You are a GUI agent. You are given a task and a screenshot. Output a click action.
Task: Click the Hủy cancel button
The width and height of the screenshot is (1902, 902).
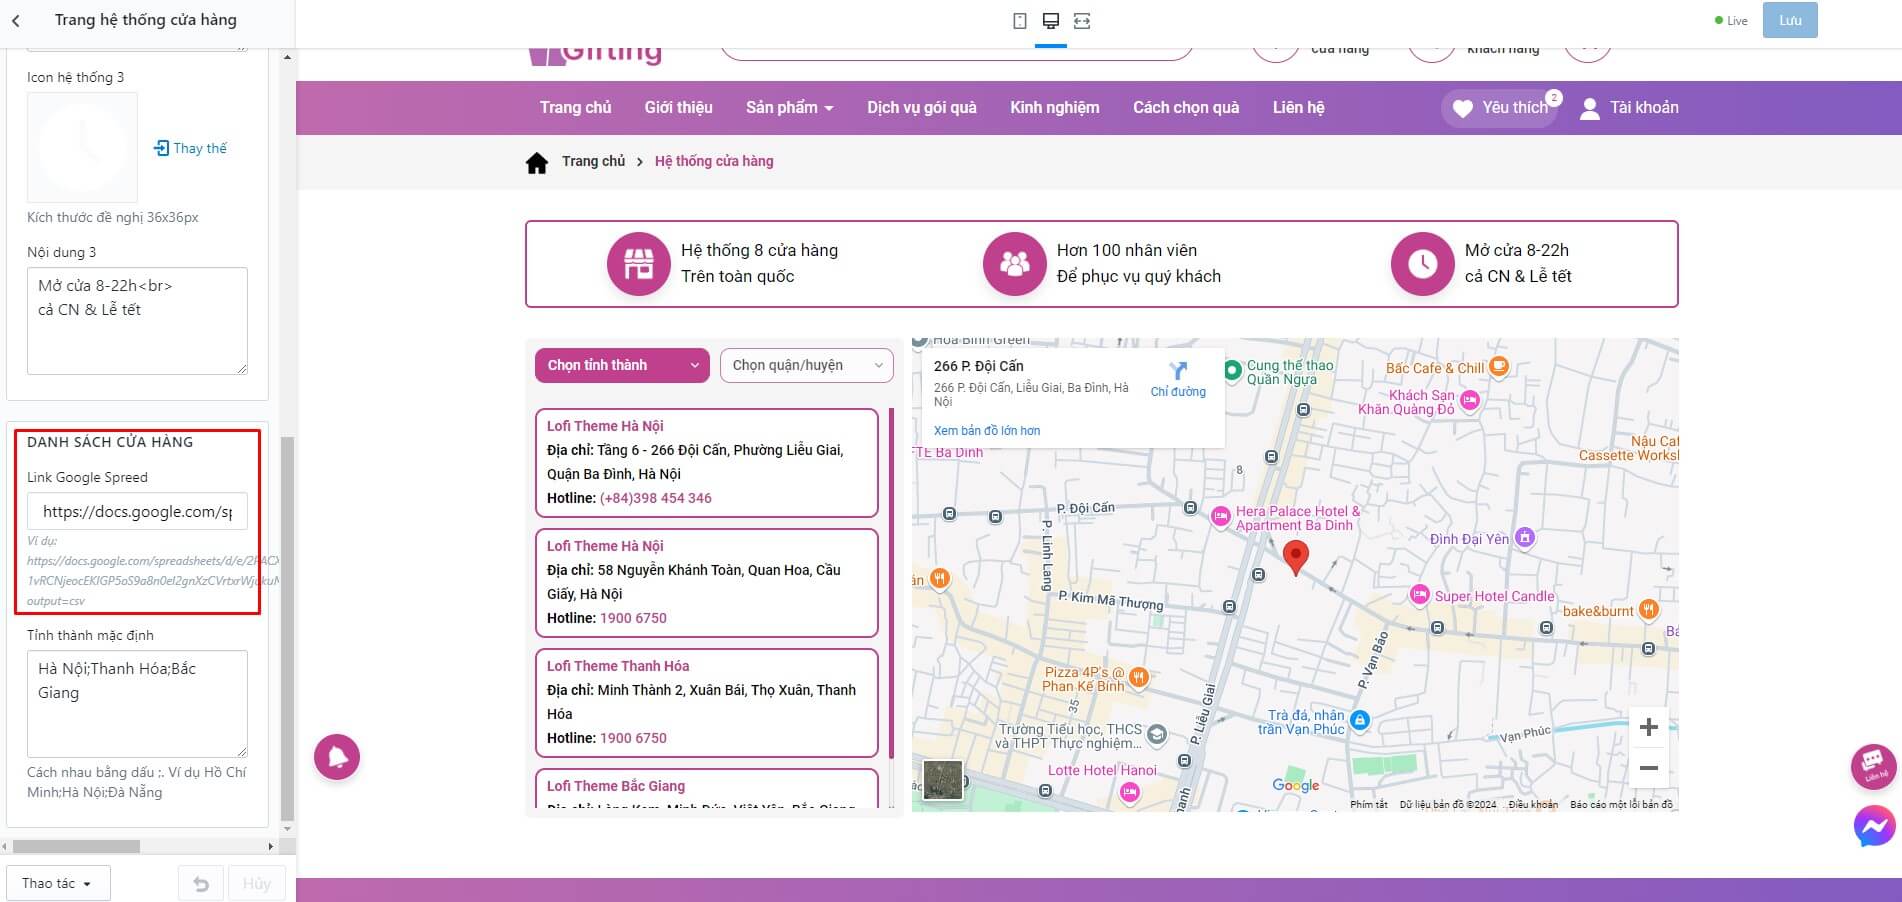(257, 884)
